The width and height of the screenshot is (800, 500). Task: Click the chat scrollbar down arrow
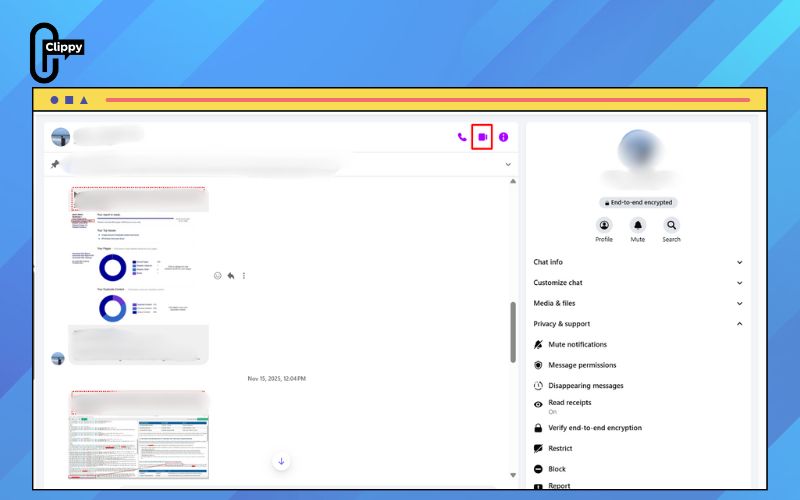(x=513, y=475)
